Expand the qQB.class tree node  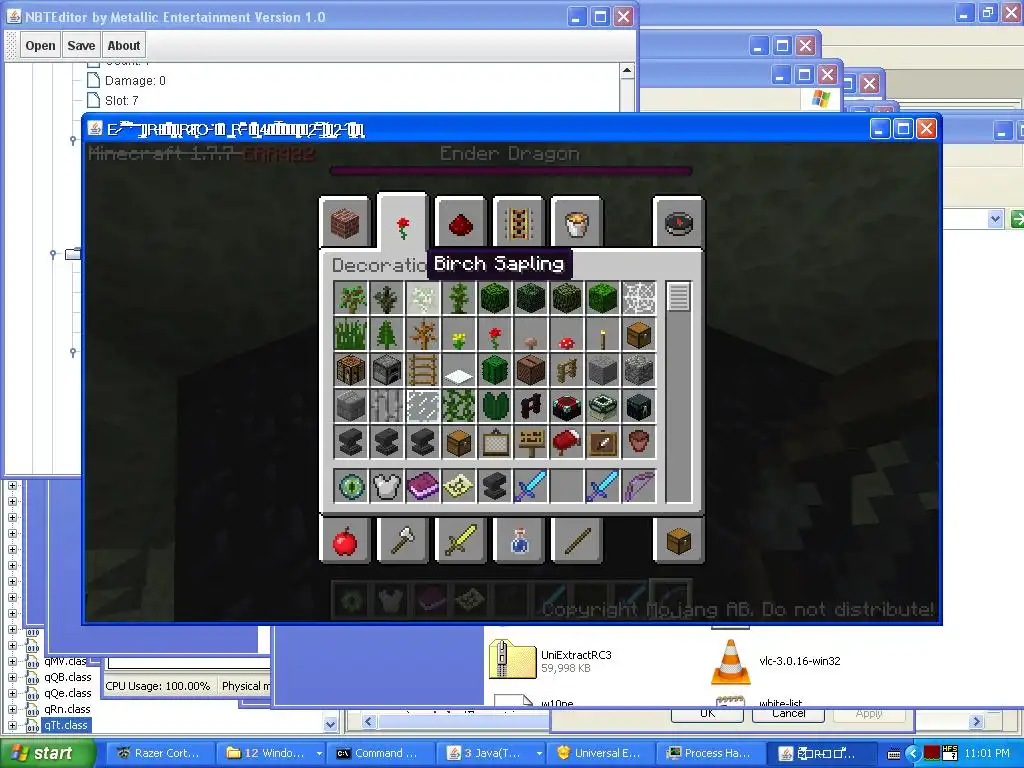click(x=12, y=677)
